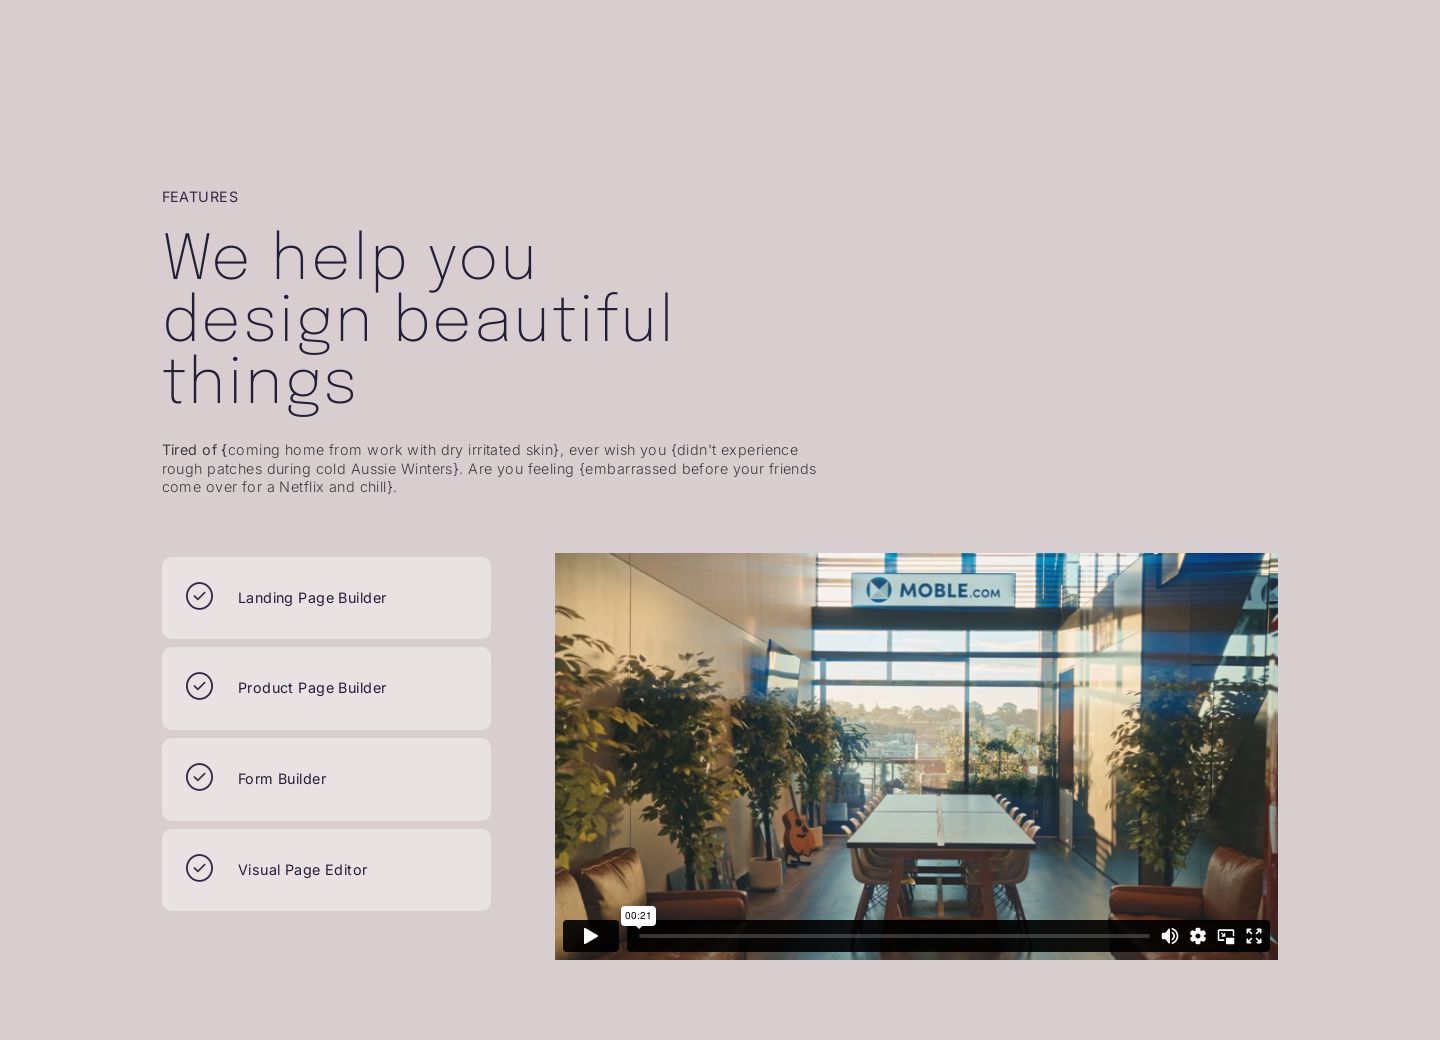Click the checkmark icon beside Product Page Builder
Viewport: 1440px width, 1040px height.
[x=199, y=687]
